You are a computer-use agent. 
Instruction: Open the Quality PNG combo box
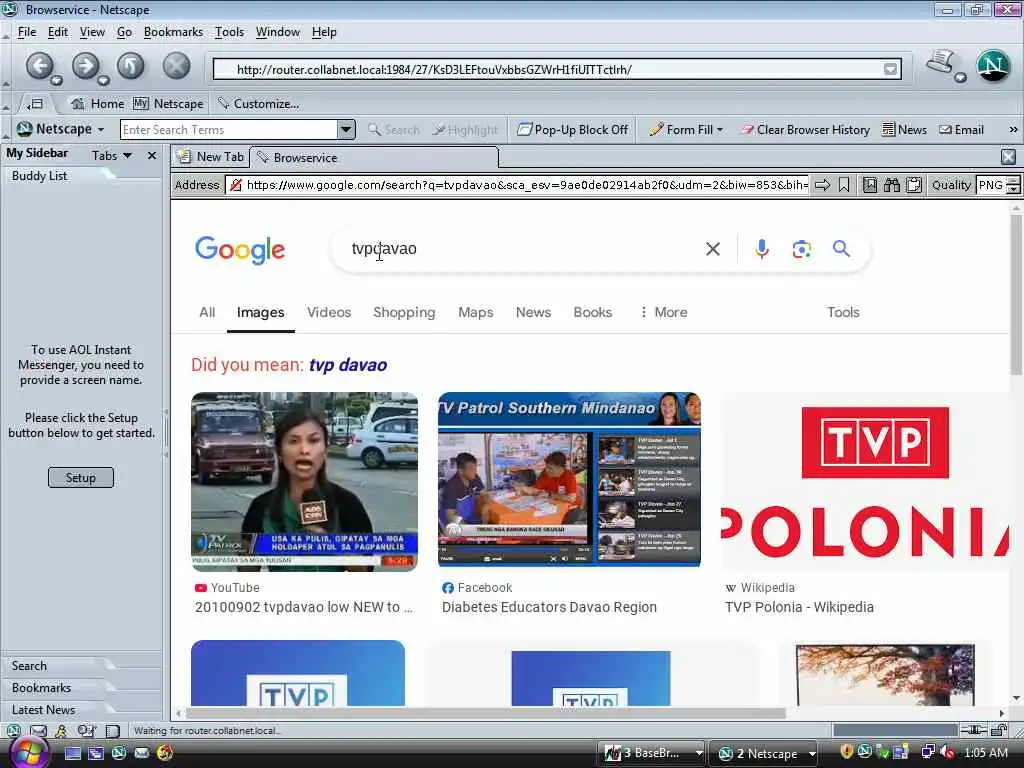[997, 185]
